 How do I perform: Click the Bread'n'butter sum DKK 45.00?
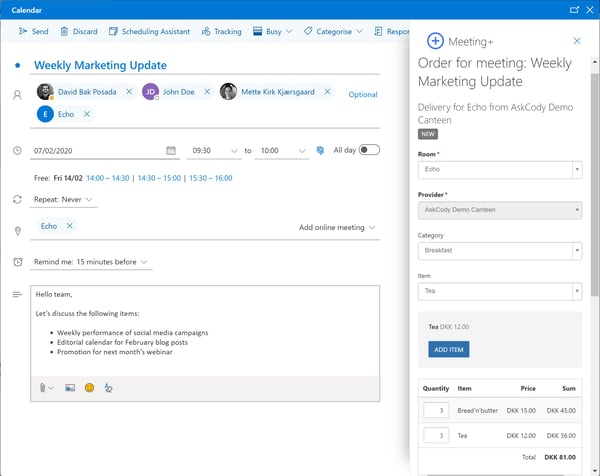point(561,410)
